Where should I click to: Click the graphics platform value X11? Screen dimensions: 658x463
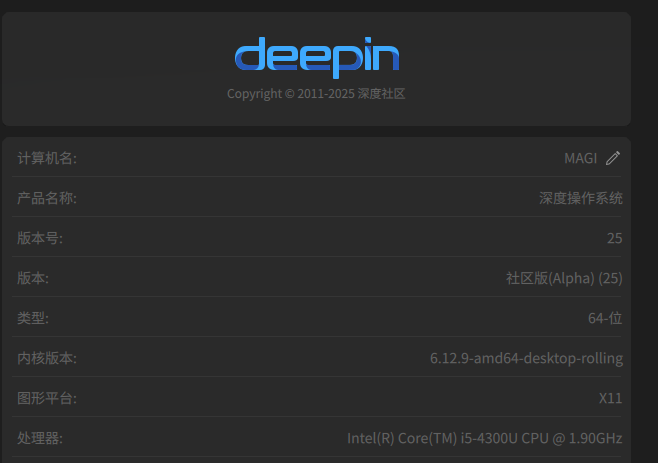point(610,398)
